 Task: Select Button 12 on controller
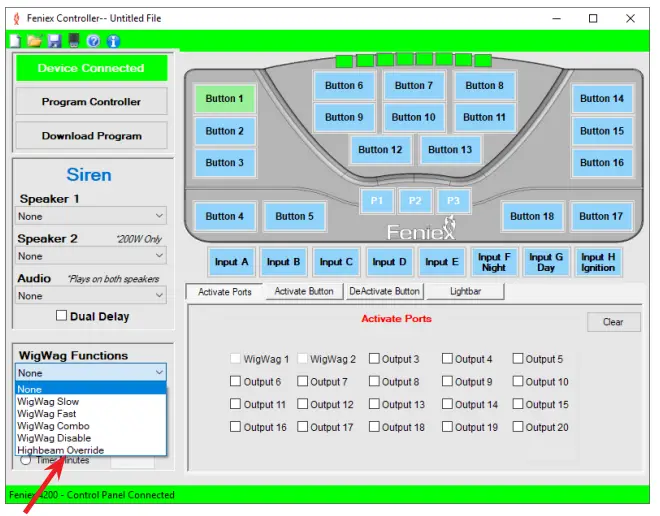click(x=380, y=149)
